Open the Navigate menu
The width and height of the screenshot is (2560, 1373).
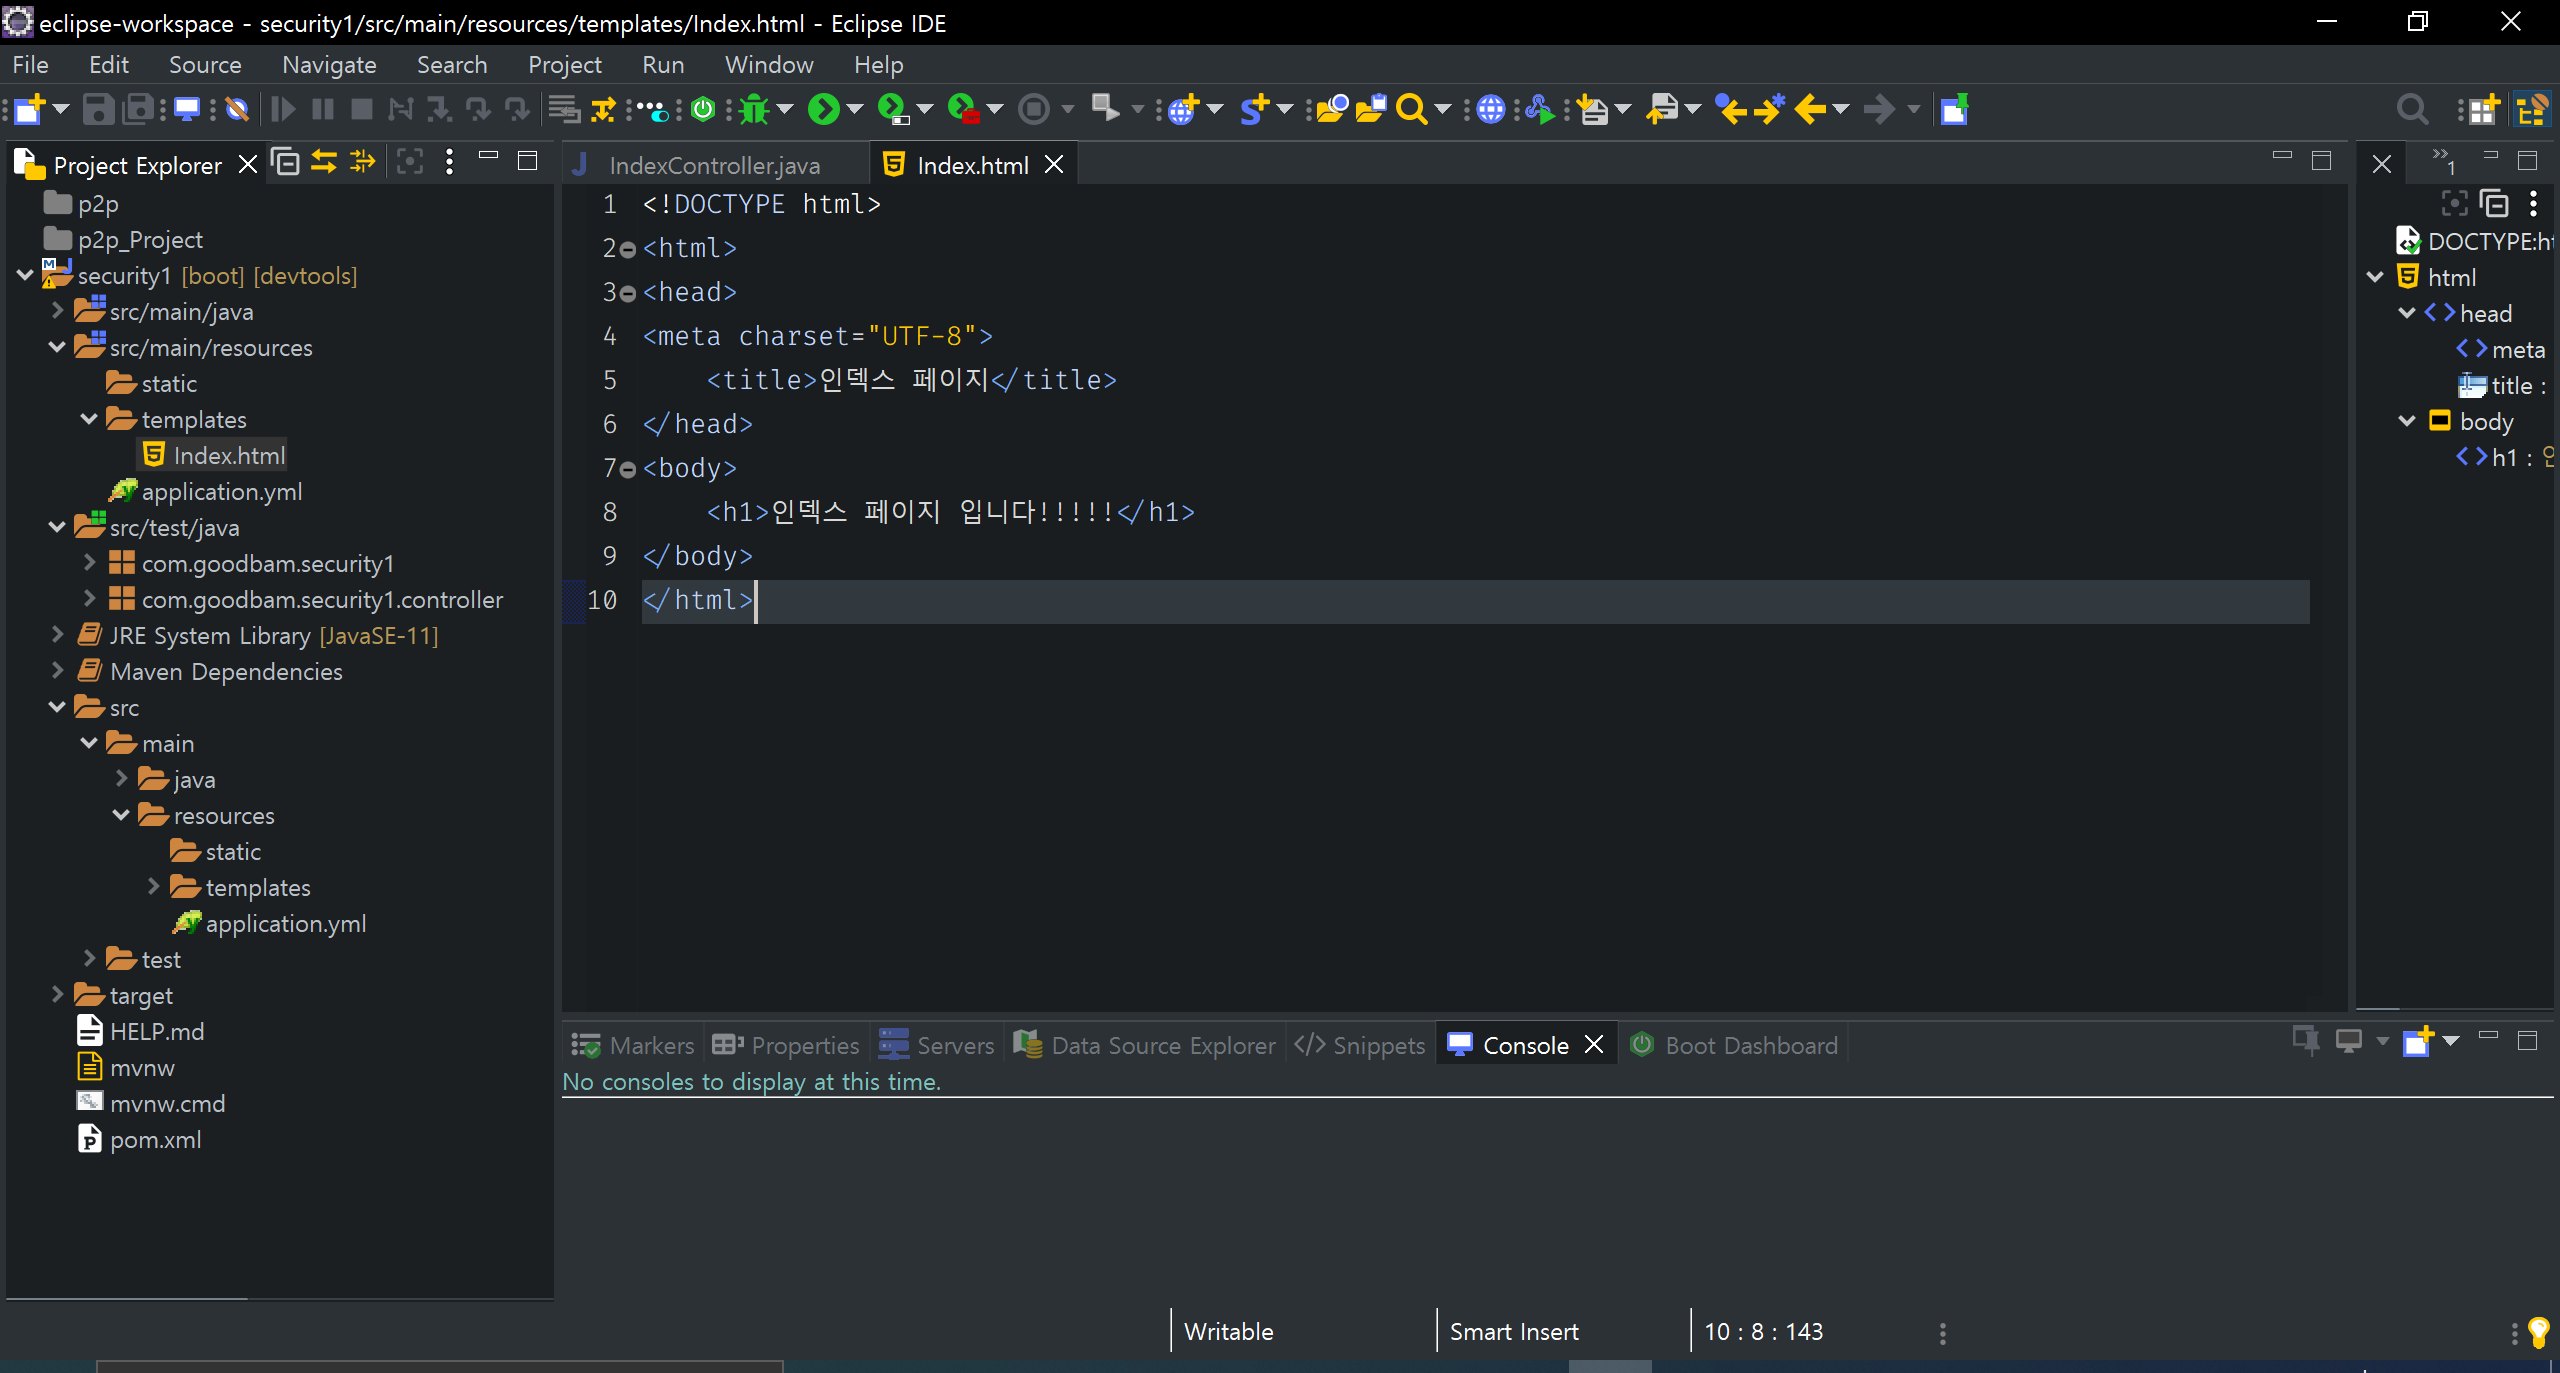coord(329,65)
